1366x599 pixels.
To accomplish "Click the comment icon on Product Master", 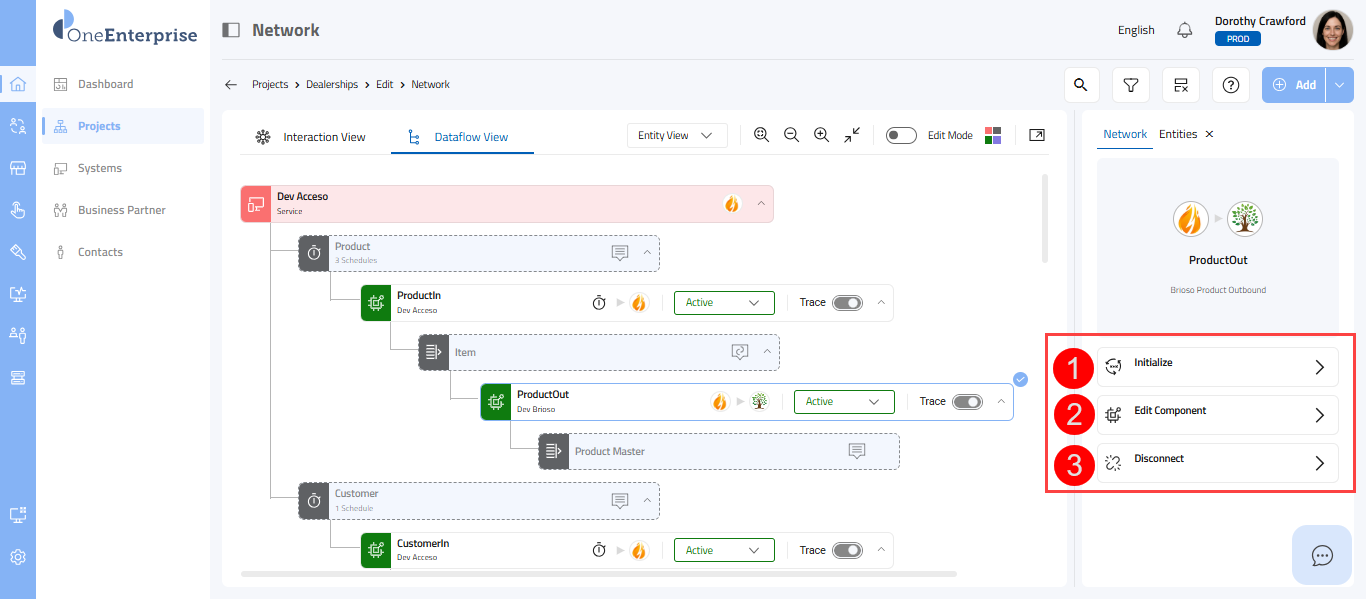I will (857, 451).
